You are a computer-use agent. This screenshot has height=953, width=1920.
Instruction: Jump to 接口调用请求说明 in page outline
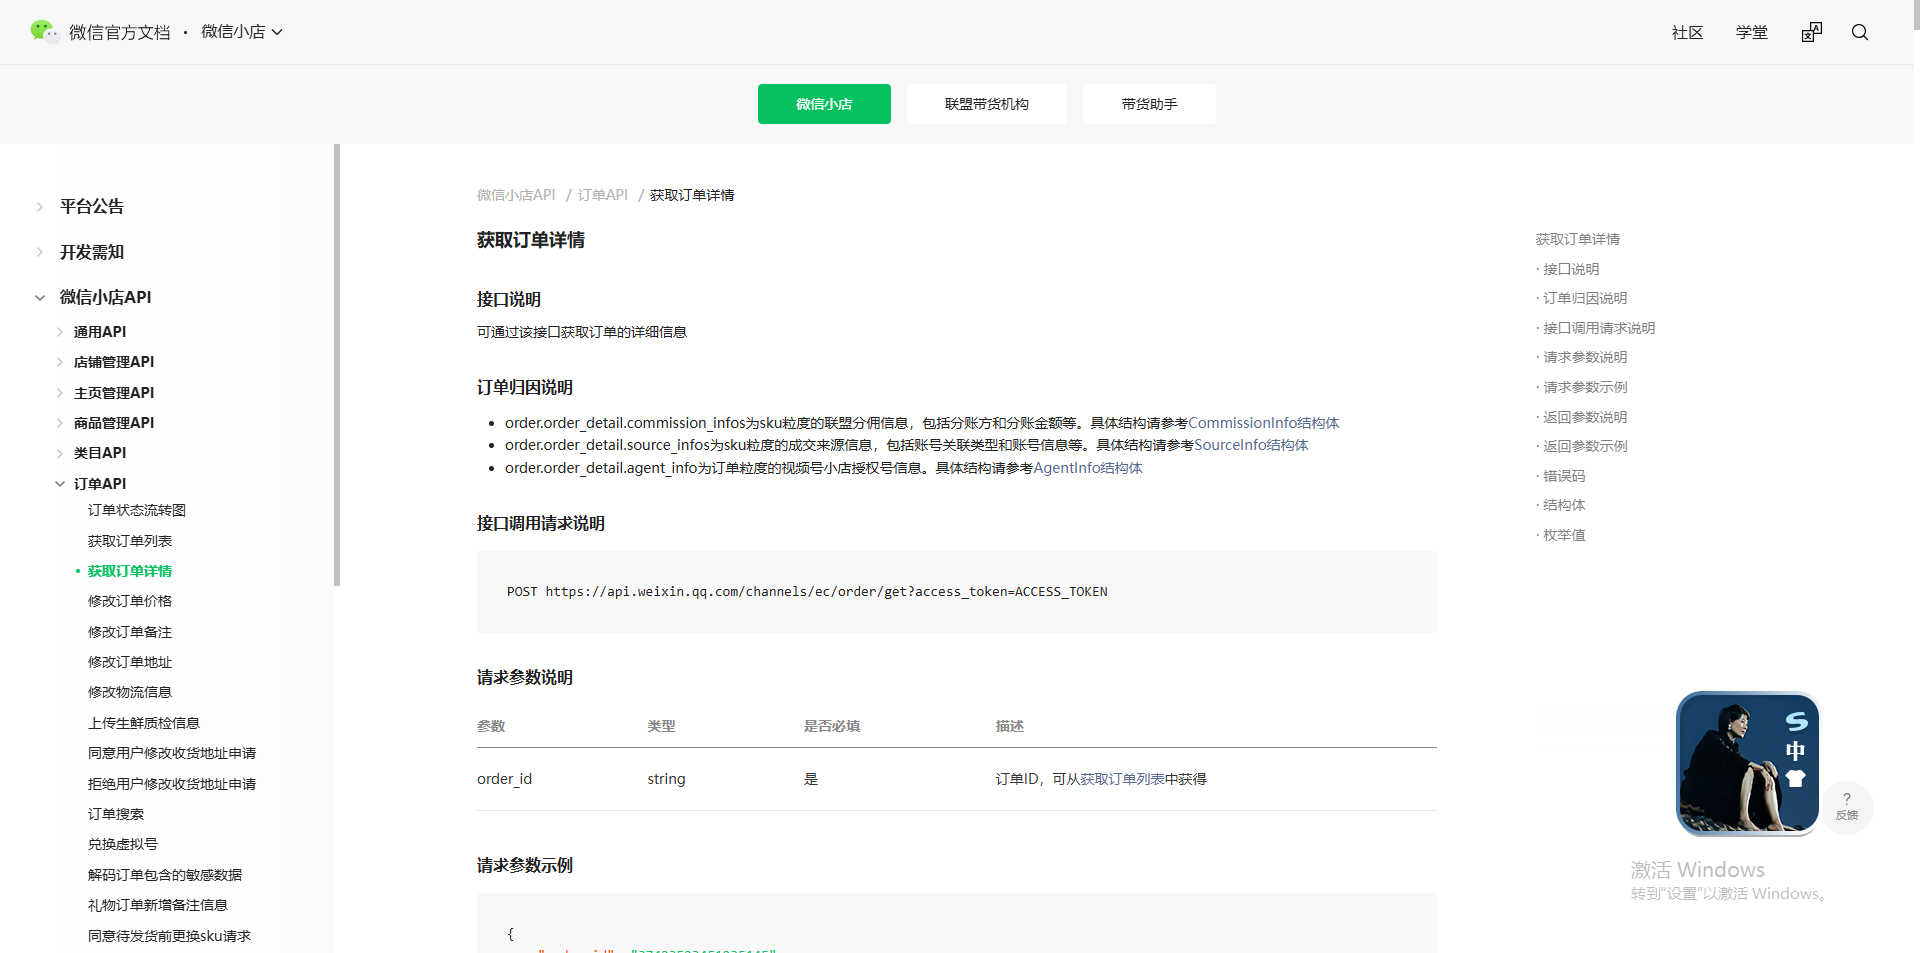click(1599, 328)
